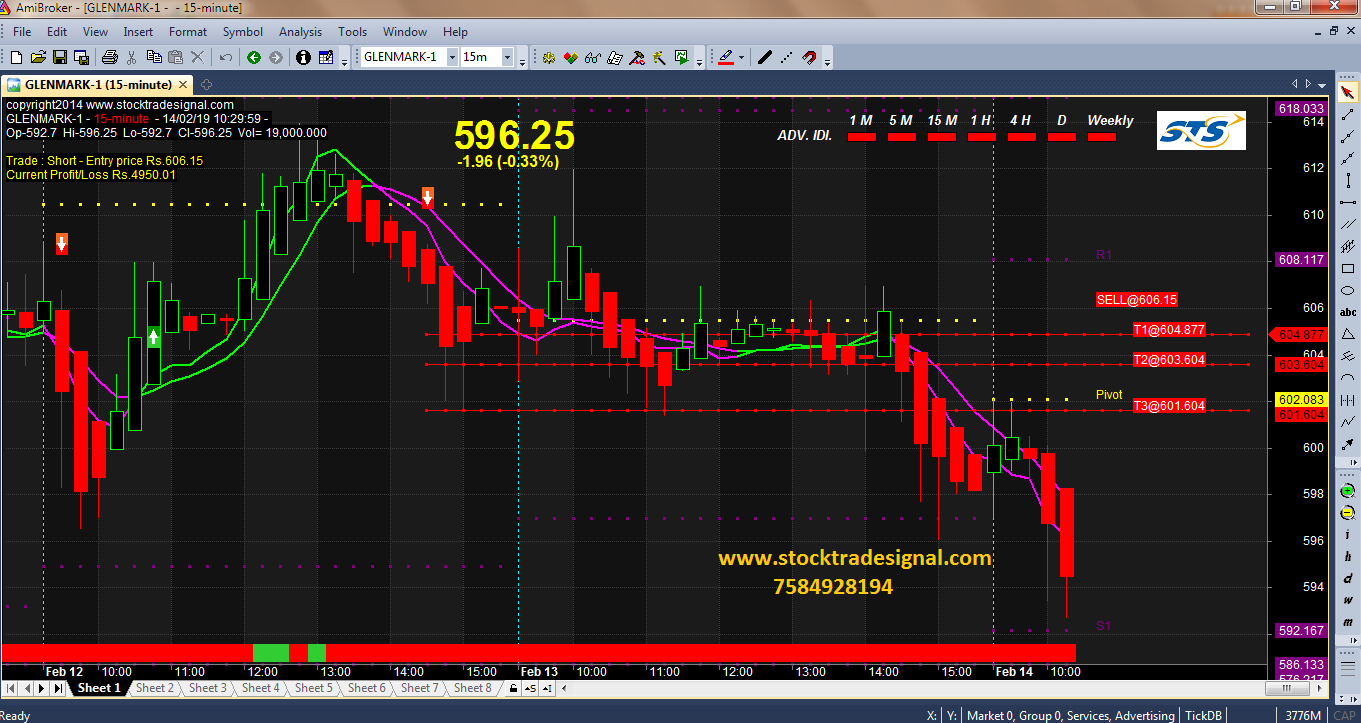Open the Analysis menu
This screenshot has width=1361, height=723.
[300, 32]
